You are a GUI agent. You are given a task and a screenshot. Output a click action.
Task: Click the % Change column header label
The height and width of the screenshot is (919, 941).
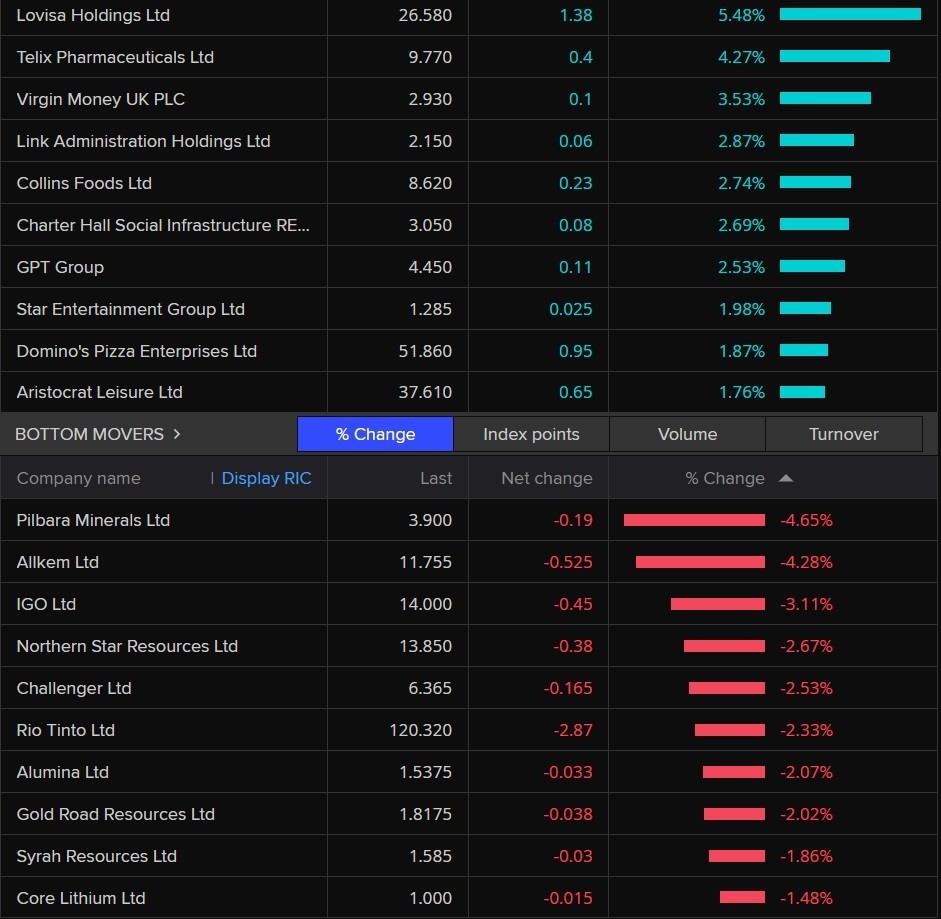(x=725, y=478)
